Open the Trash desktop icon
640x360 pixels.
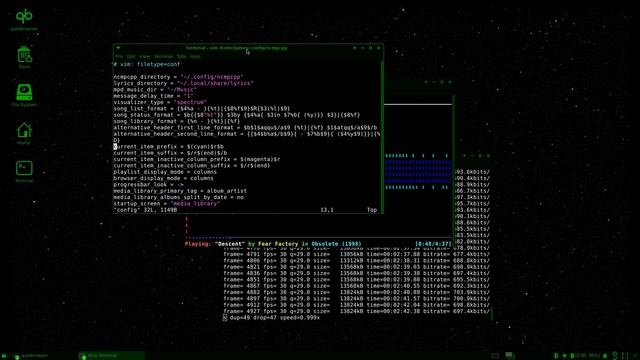click(24, 58)
